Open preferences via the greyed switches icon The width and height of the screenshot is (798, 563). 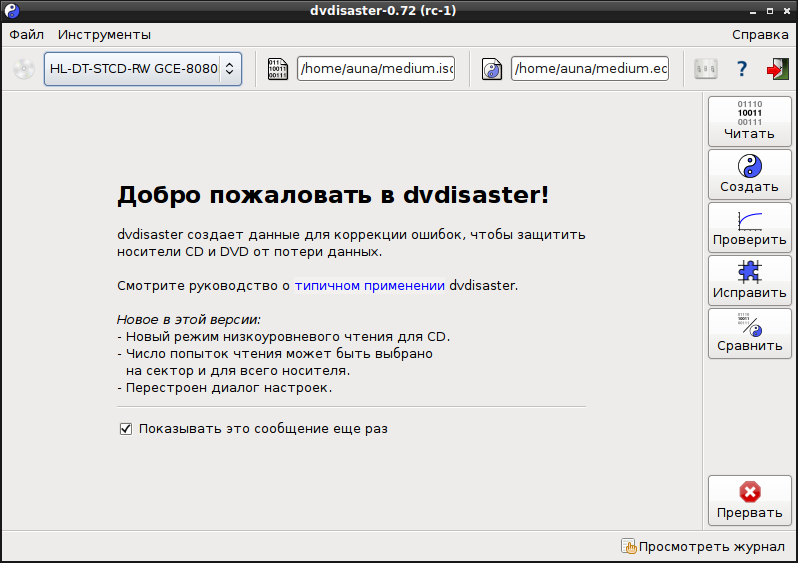(706, 69)
